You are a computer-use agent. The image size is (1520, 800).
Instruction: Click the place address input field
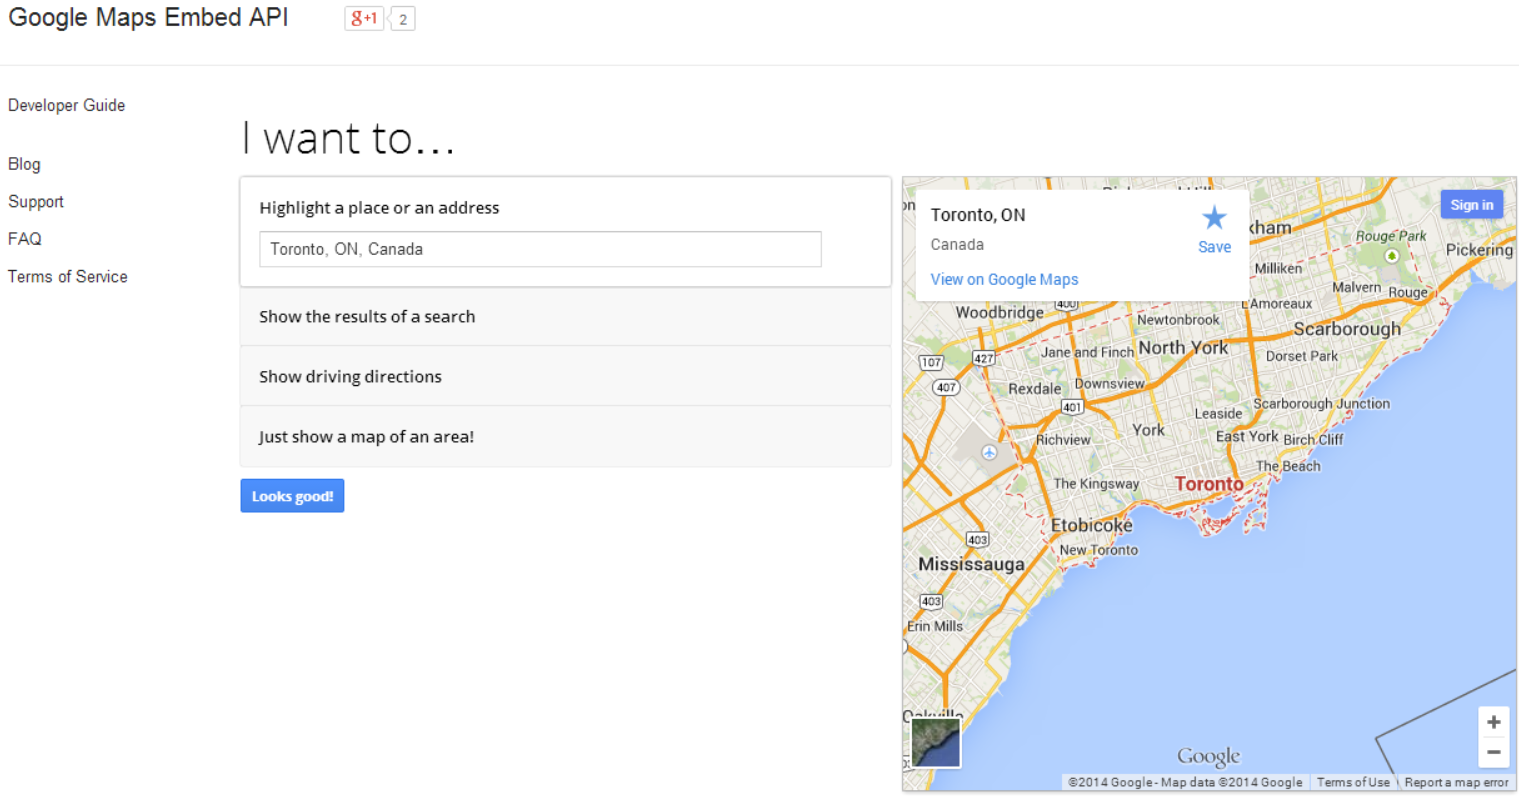point(540,249)
